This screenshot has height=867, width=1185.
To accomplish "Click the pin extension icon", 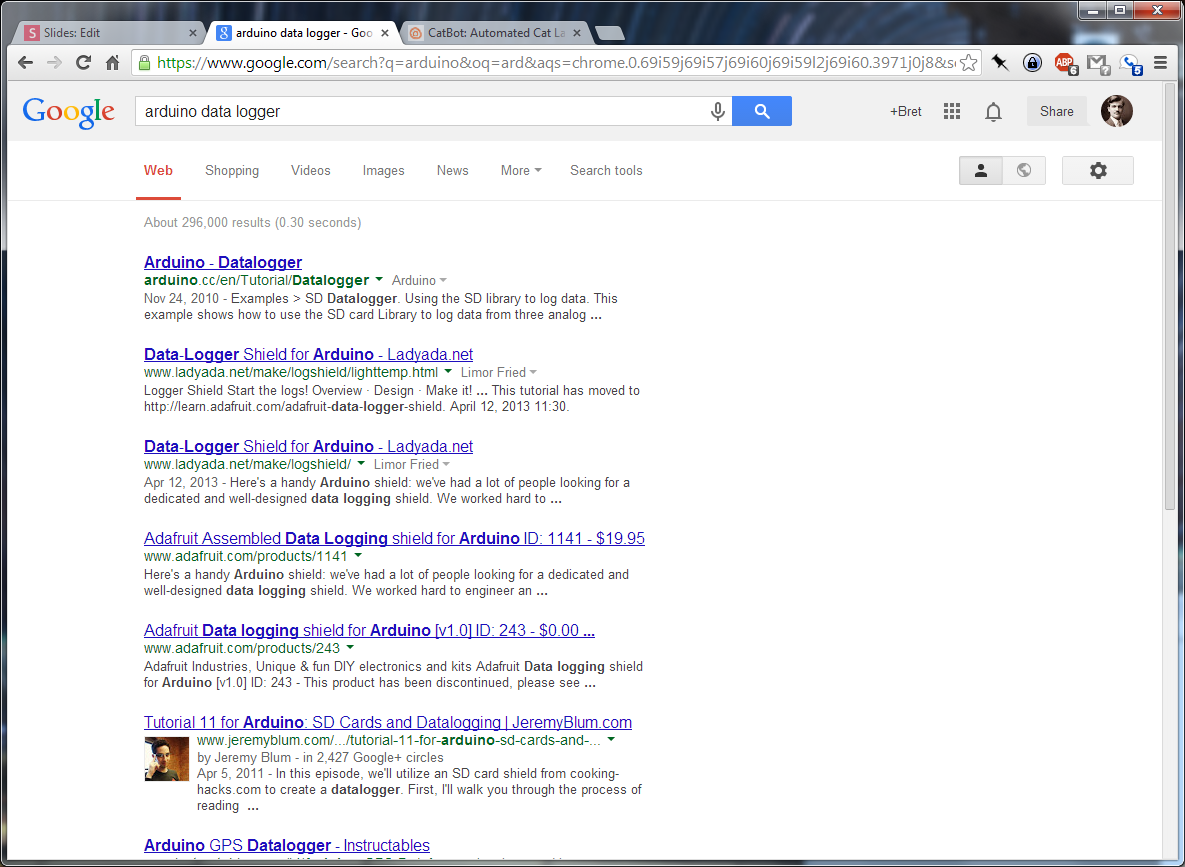I will click(1000, 63).
